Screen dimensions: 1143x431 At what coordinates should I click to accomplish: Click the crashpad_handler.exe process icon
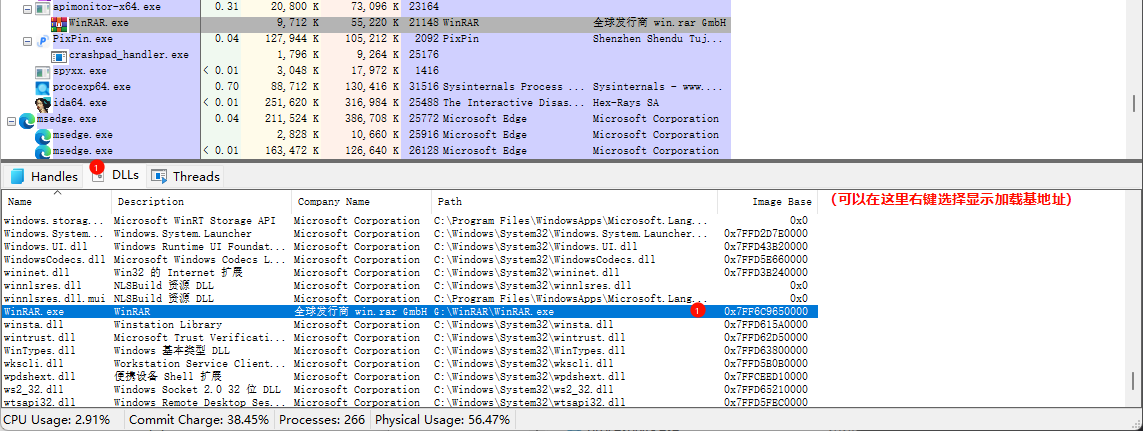click(x=59, y=55)
